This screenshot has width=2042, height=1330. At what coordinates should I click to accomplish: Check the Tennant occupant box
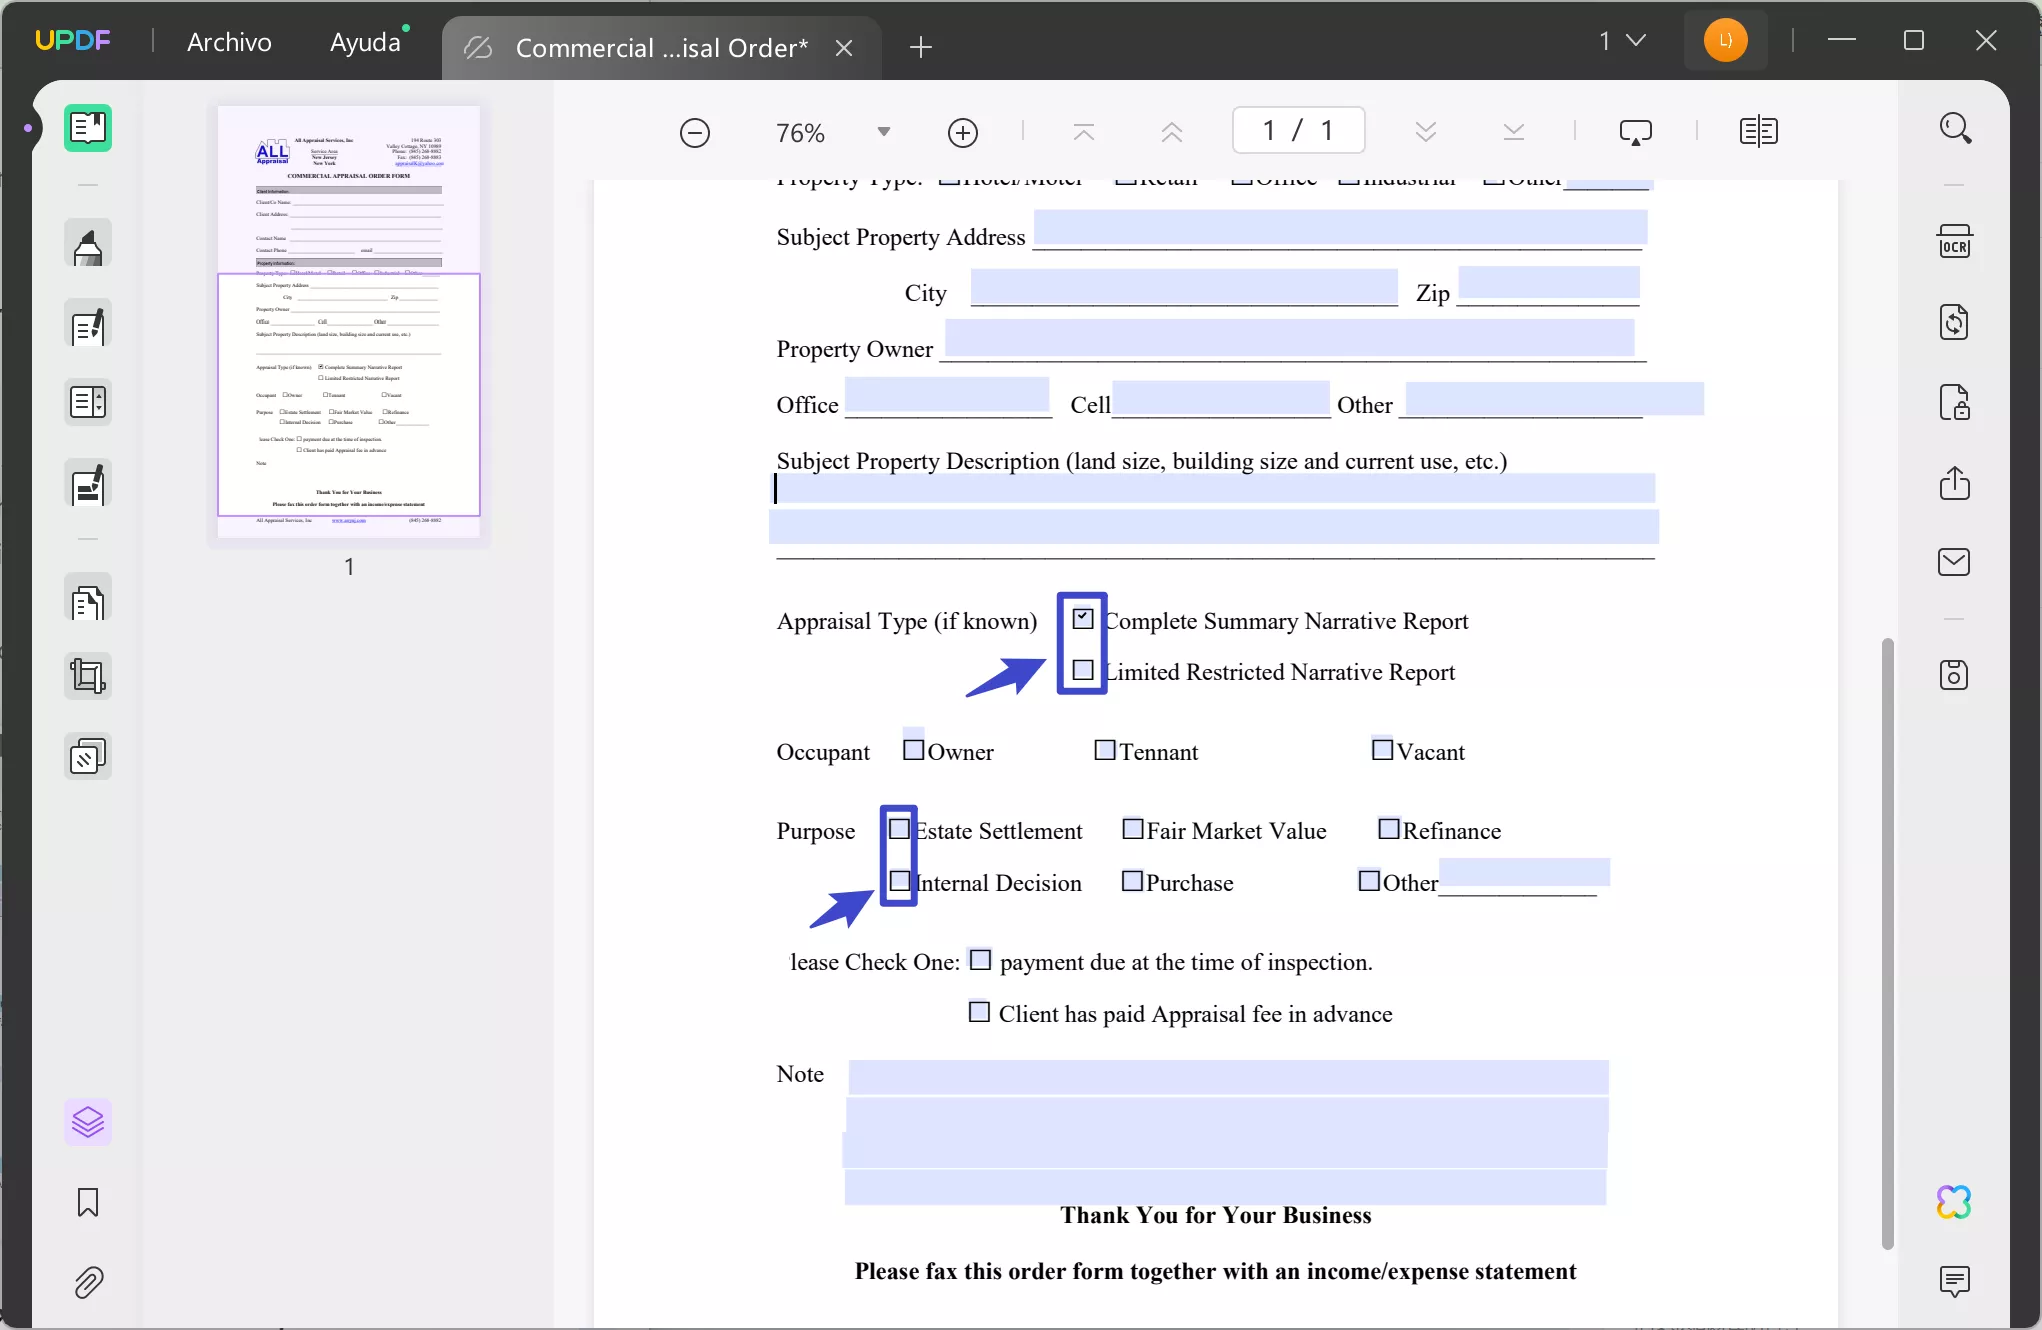coord(1105,750)
